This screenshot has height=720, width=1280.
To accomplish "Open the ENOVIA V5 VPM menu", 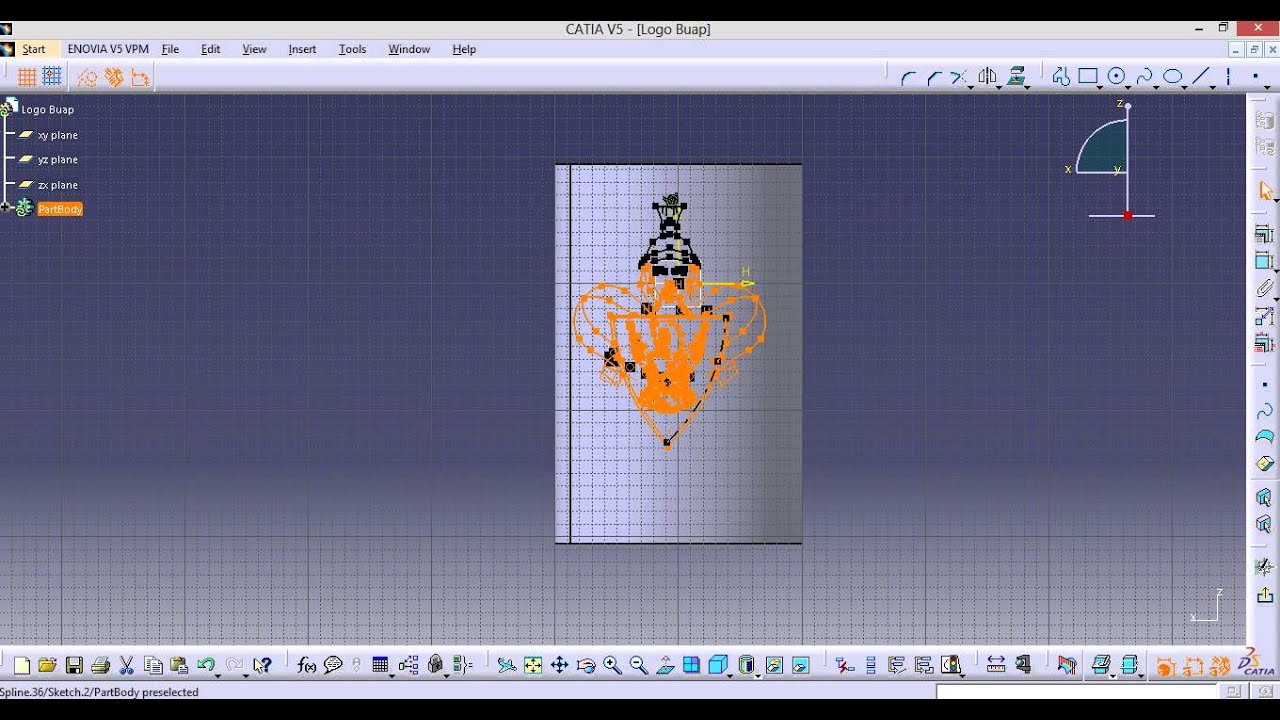I will (108, 49).
